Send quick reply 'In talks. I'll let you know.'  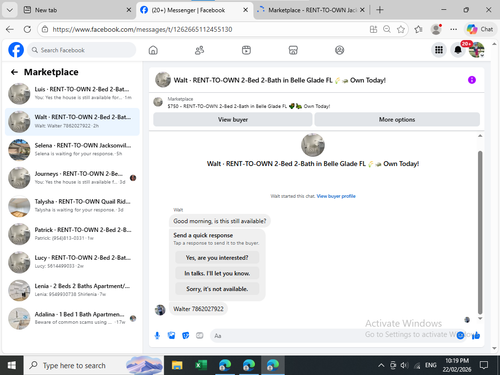pos(217,273)
